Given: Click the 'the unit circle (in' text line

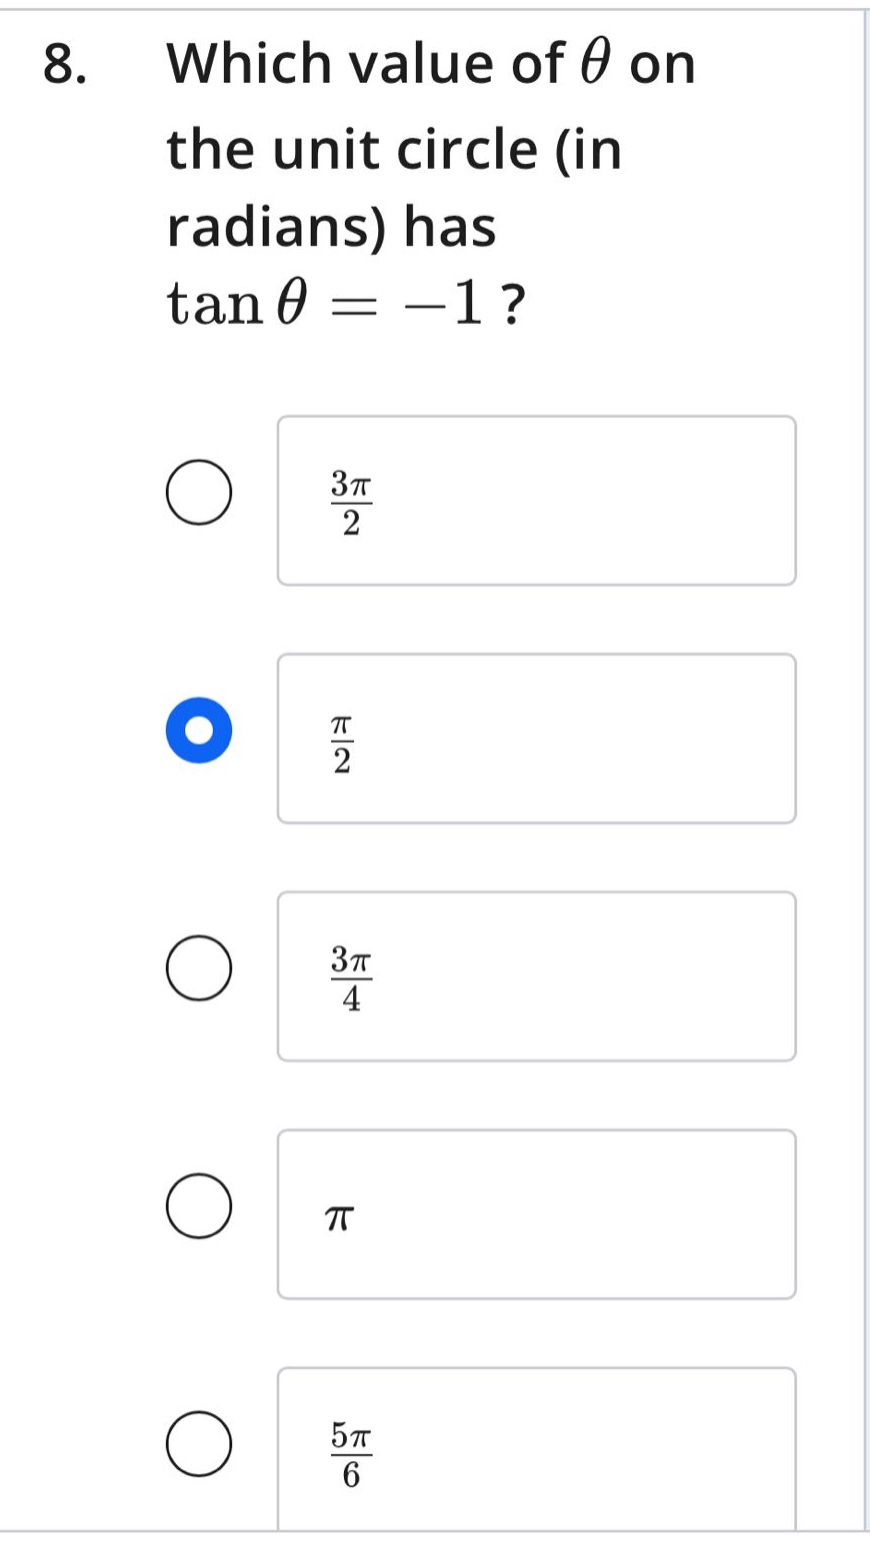Looking at the screenshot, I should coord(394,150).
